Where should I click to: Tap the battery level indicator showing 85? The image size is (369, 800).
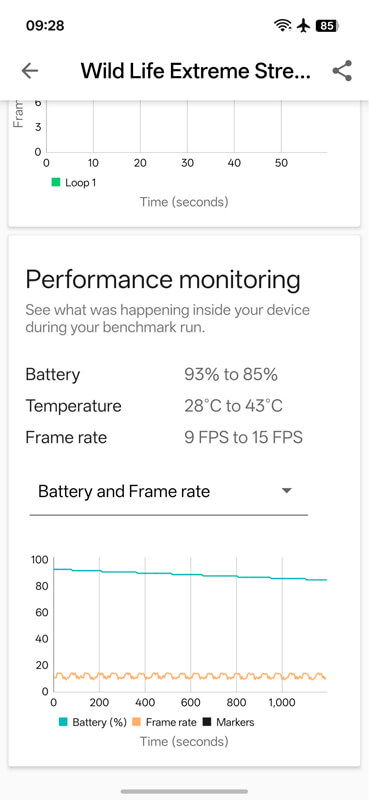coord(327,26)
